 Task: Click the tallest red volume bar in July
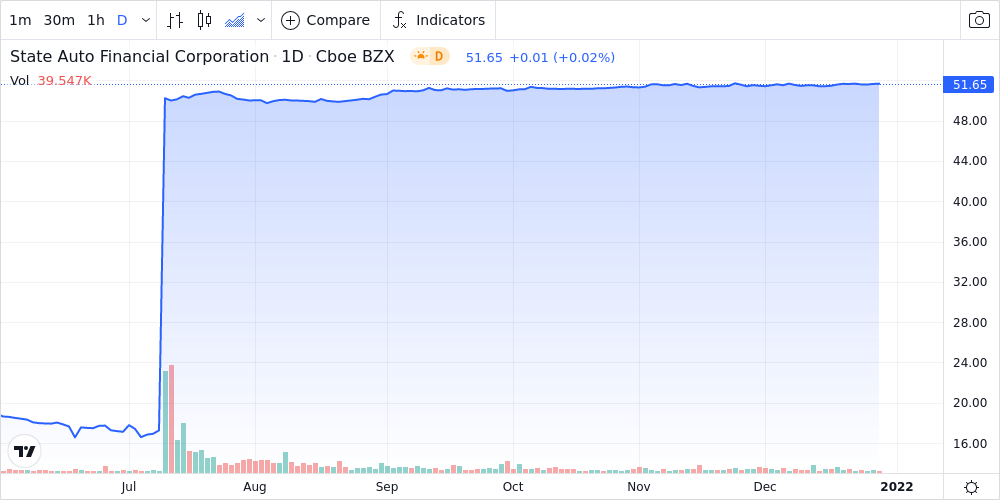click(x=172, y=419)
